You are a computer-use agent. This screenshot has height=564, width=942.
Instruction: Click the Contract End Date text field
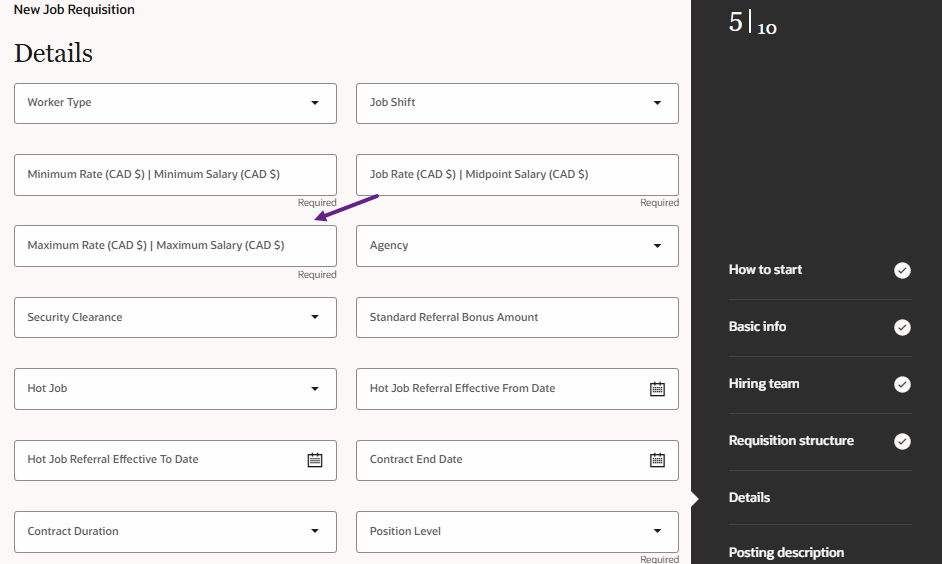coord(517,460)
